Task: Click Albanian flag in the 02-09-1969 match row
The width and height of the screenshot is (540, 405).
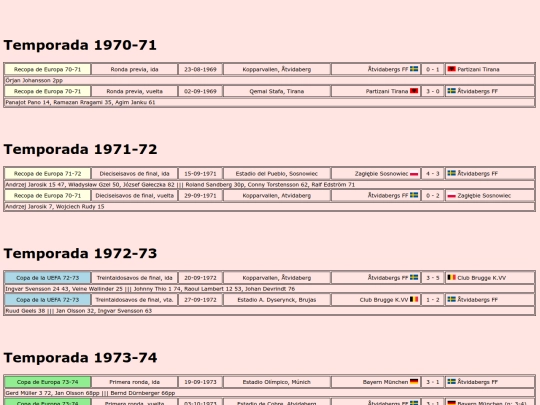Action: (x=414, y=91)
